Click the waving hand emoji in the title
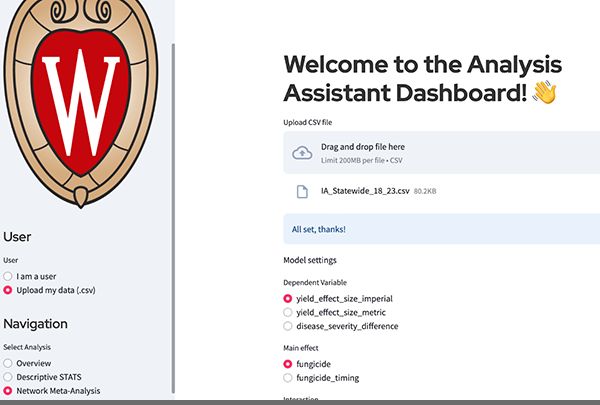600x405 pixels. [545, 92]
